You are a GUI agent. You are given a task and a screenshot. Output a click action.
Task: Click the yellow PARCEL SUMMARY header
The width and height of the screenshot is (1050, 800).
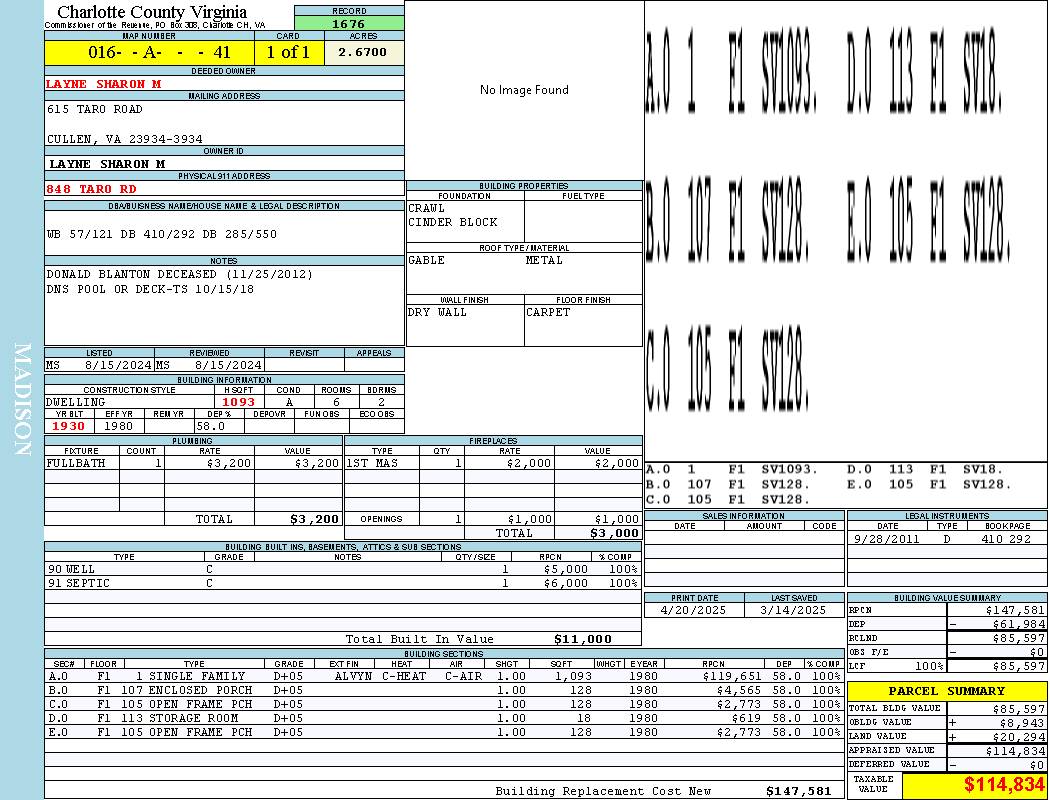click(947, 691)
